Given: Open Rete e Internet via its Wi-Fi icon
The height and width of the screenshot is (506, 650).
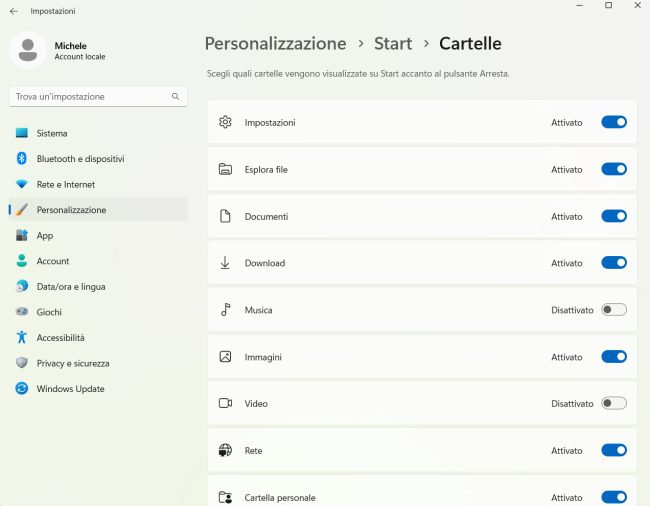Looking at the screenshot, I should click(x=21, y=184).
